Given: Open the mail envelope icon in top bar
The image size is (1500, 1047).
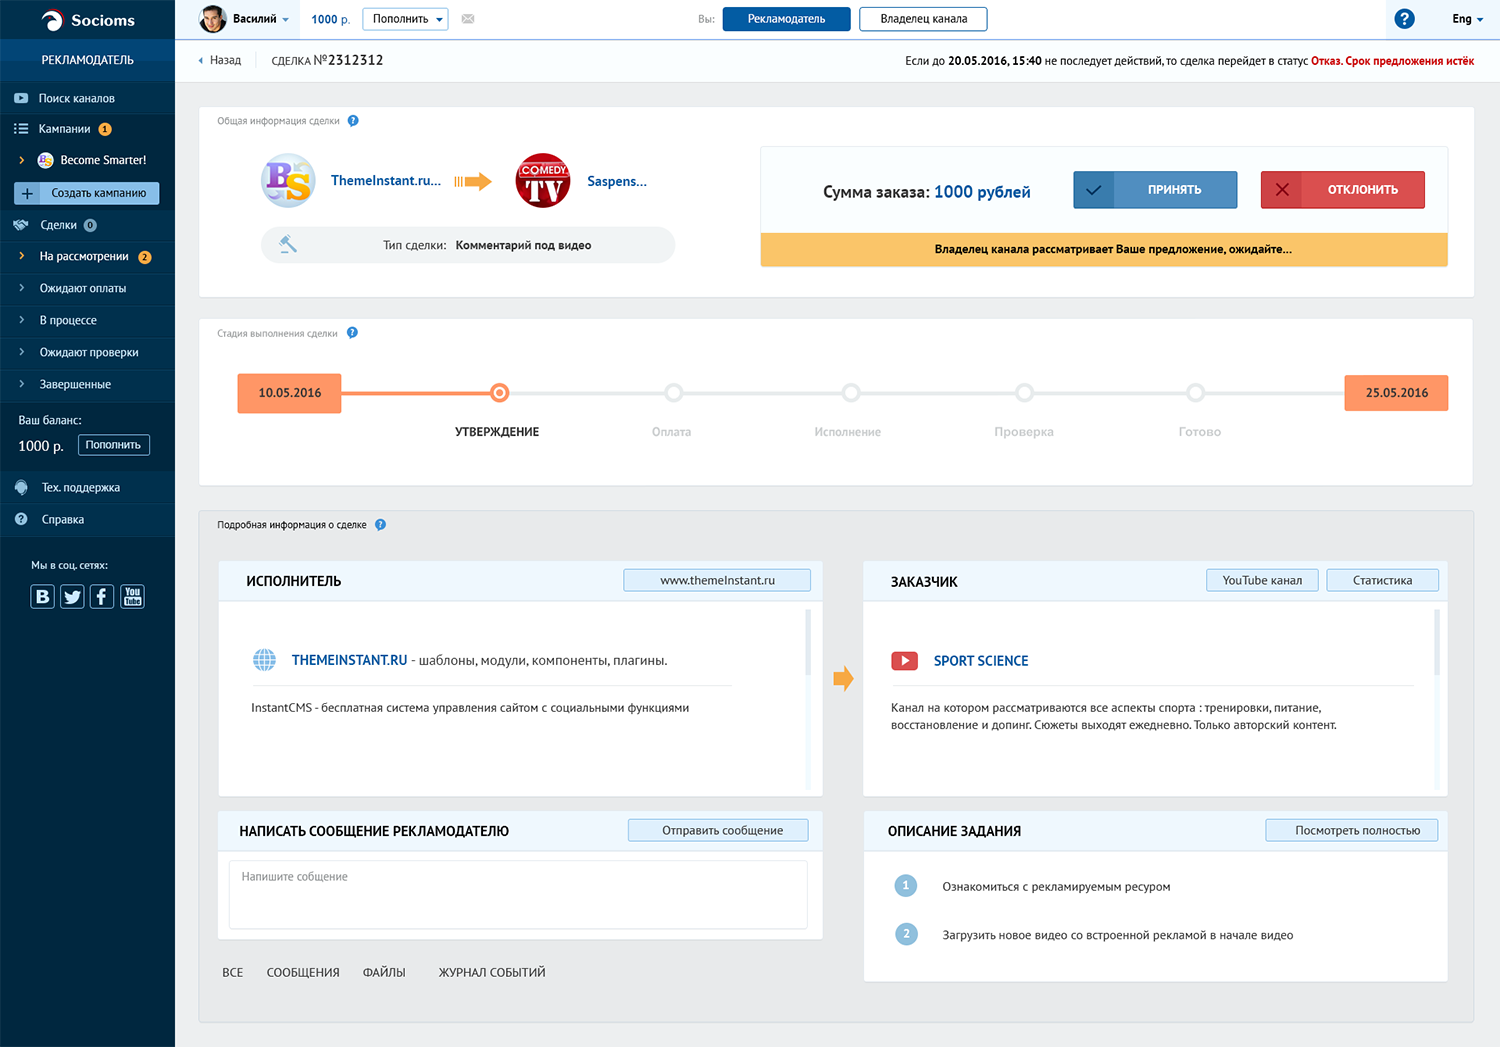Looking at the screenshot, I should [x=468, y=19].
